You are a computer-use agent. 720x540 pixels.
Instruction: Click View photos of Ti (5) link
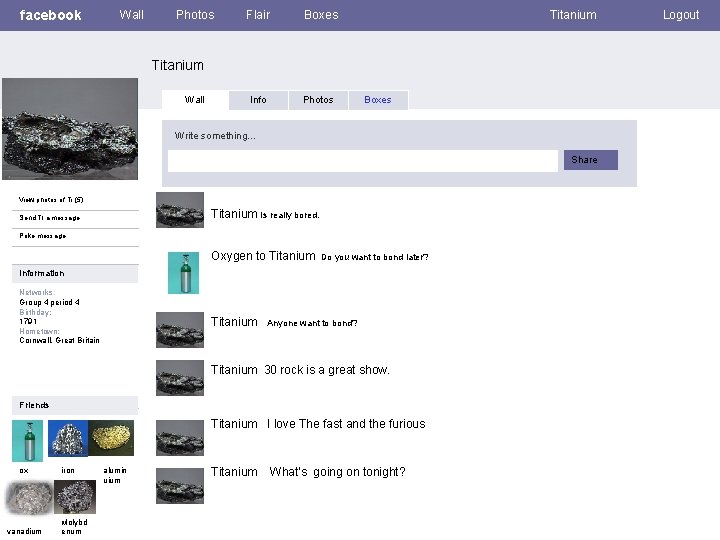[x=51, y=200]
